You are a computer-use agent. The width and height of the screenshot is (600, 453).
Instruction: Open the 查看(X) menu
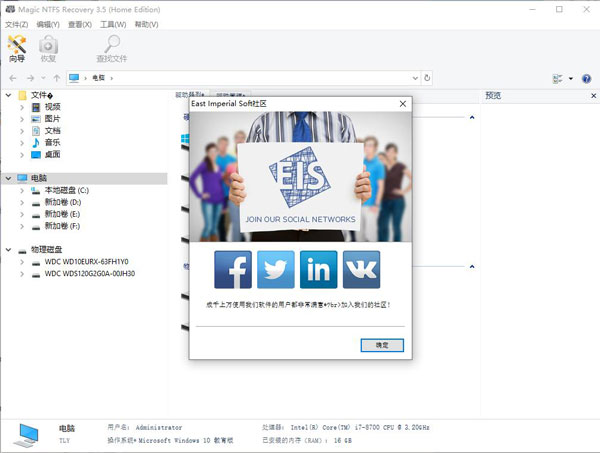pyautogui.click(x=80, y=24)
